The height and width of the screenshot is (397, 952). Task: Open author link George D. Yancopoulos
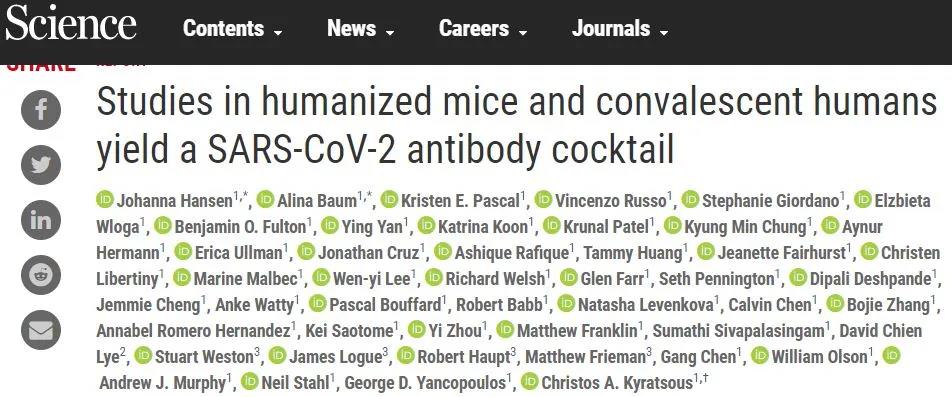[x=425, y=382]
